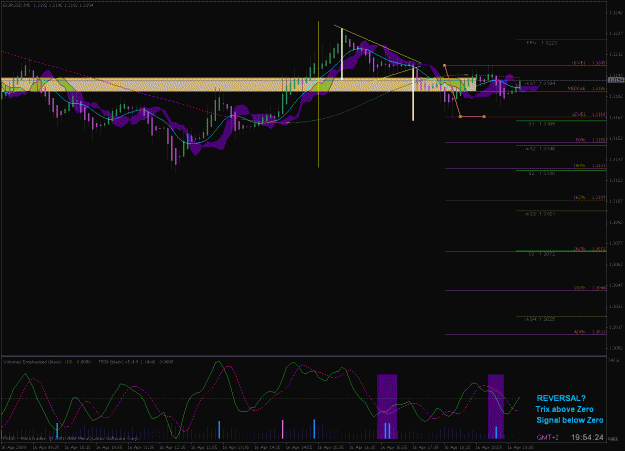Select the 'Signal below Zero' label
Image resolution: width=625 pixels, height=451 pixels.
click(570, 420)
